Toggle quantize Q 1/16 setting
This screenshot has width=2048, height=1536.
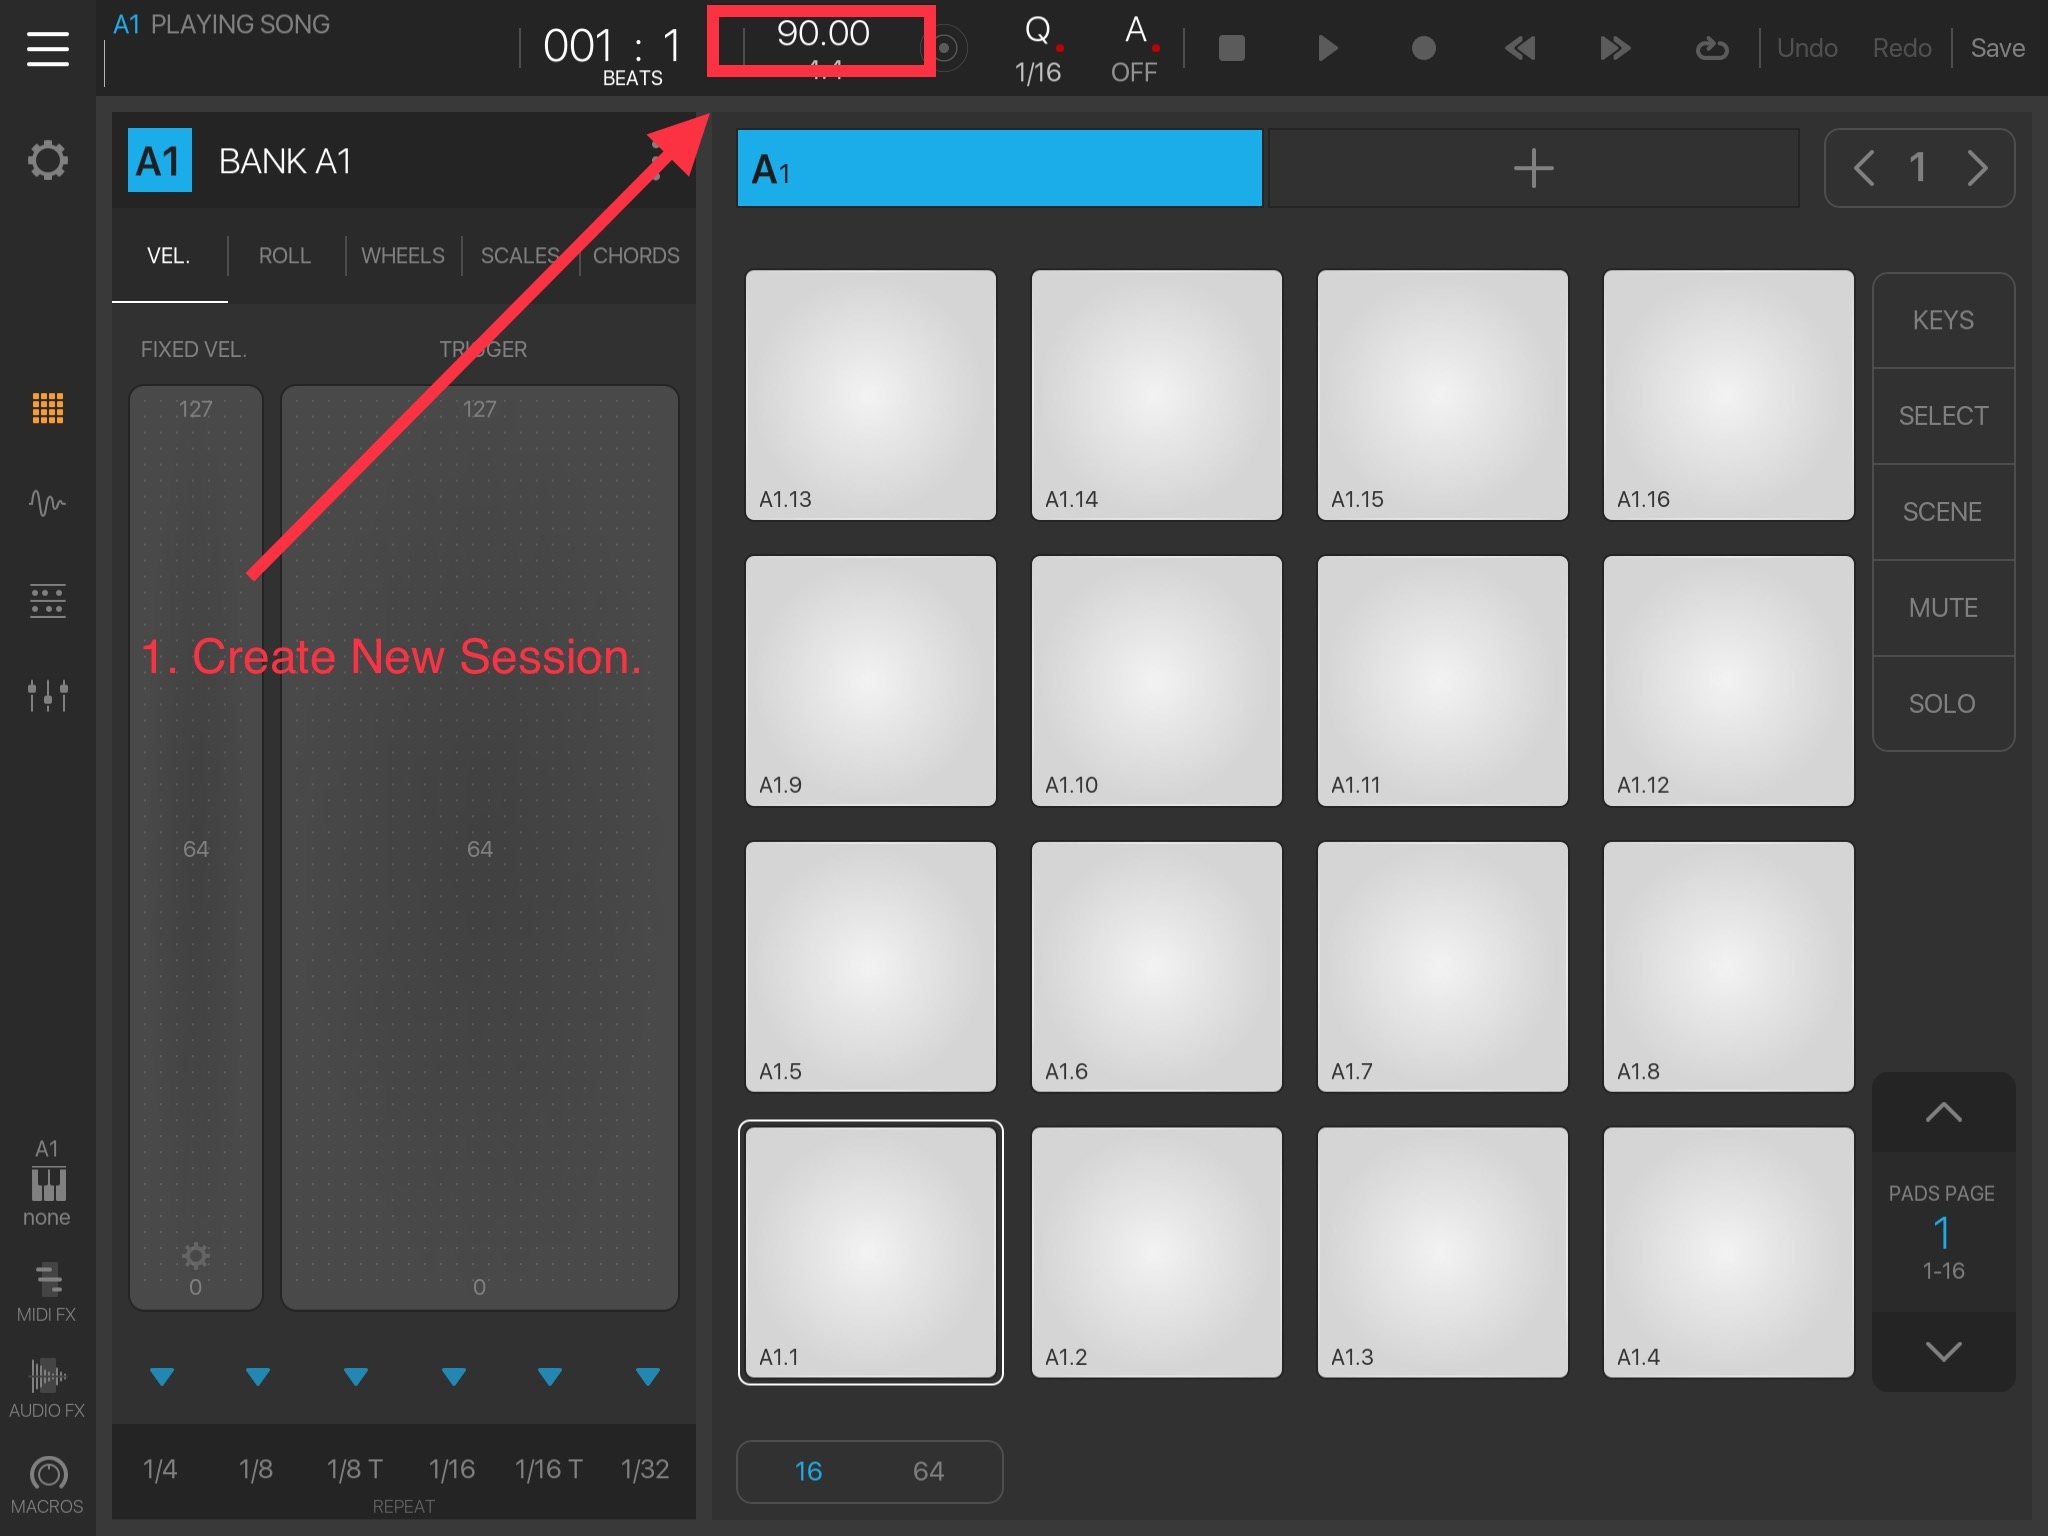[1038, 48]
